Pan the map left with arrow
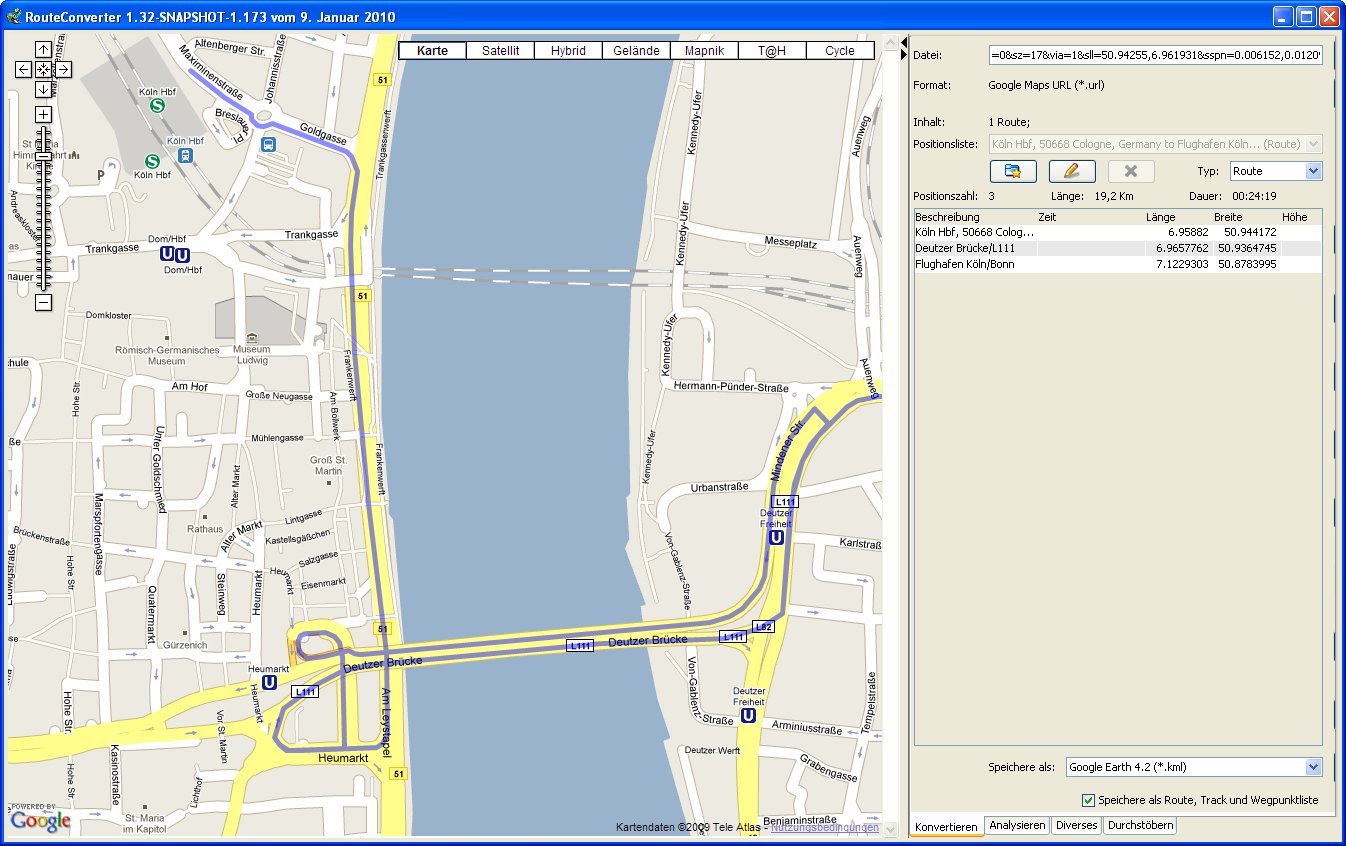This screenshot has height=846, width=1346. click(x=24, y=69)
